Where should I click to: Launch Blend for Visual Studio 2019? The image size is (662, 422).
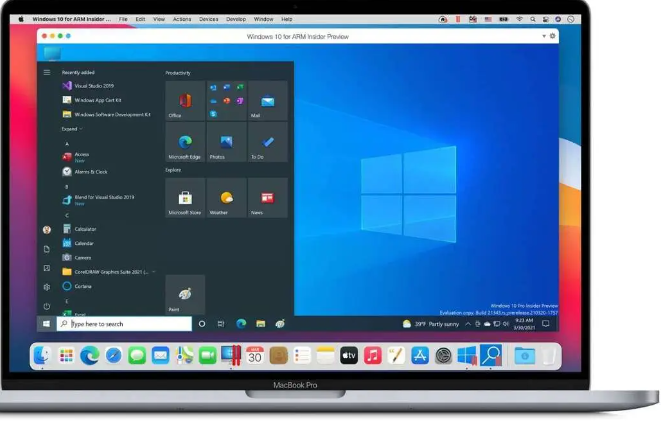tap(98, 200)
